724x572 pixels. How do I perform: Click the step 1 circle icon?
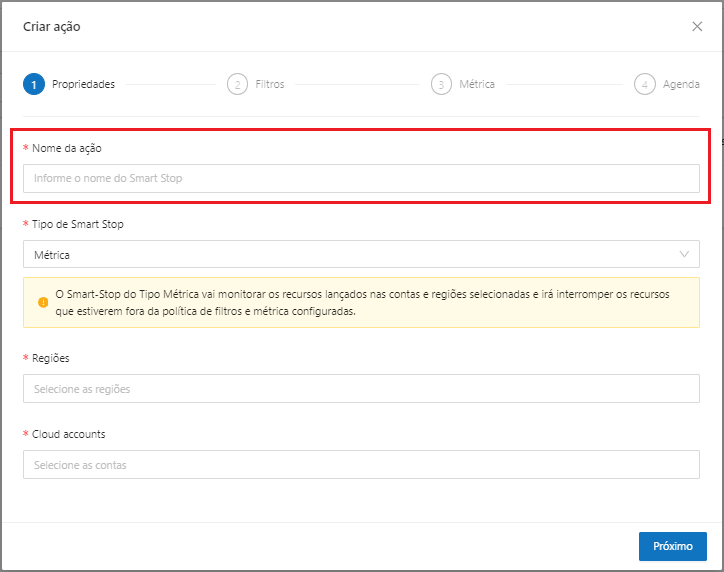33,85
